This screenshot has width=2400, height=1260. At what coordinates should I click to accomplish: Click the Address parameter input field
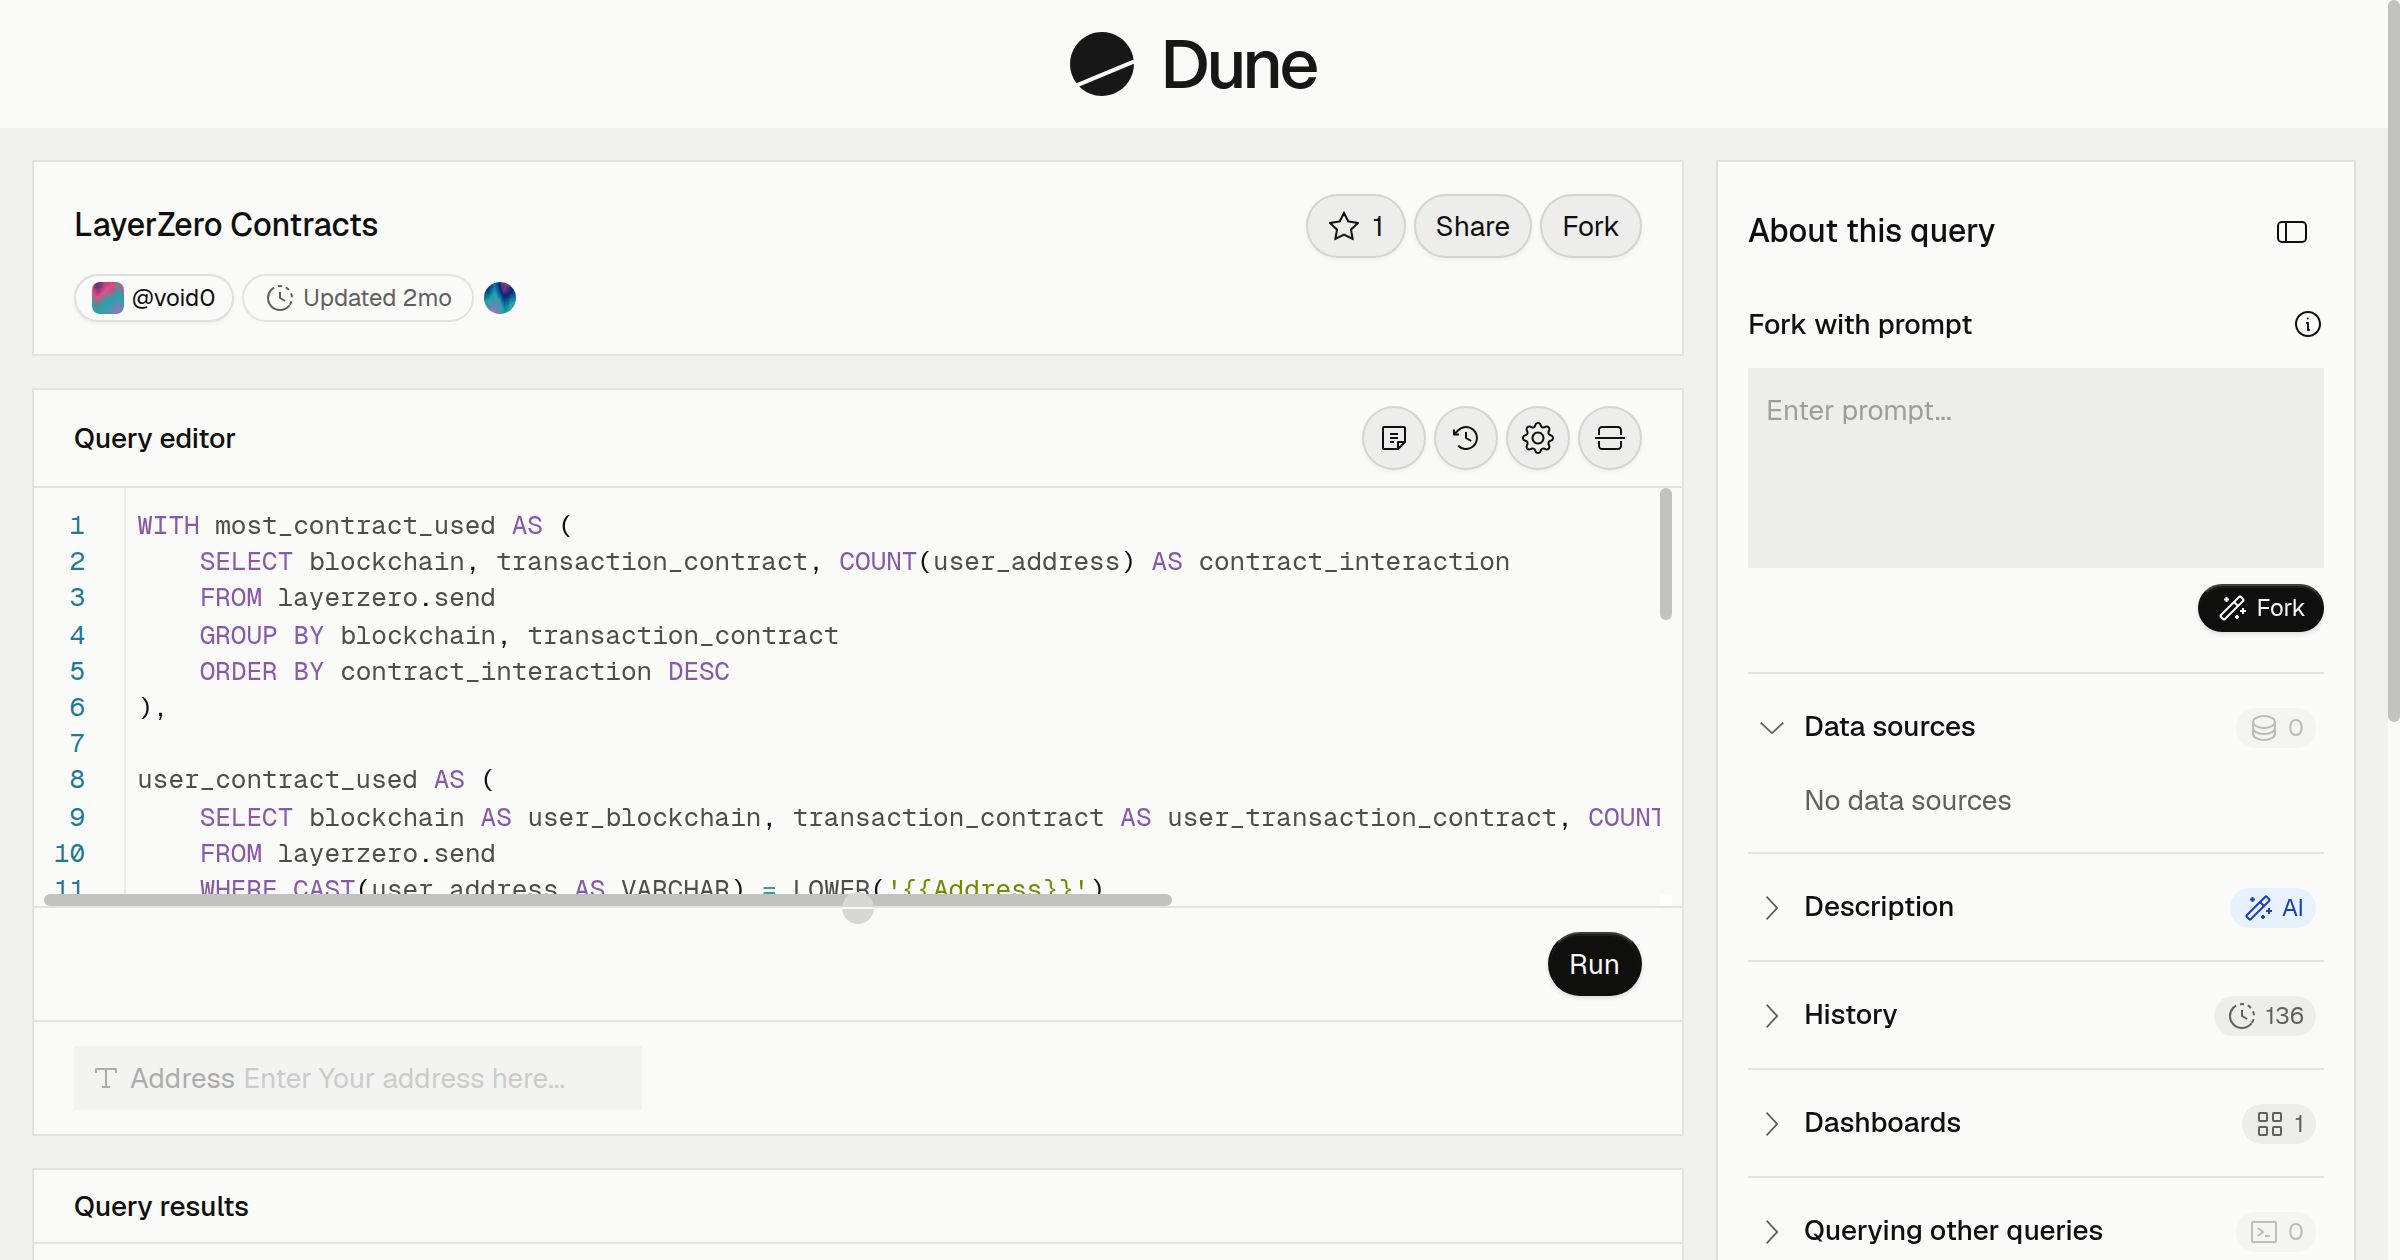click(358, 1078)
